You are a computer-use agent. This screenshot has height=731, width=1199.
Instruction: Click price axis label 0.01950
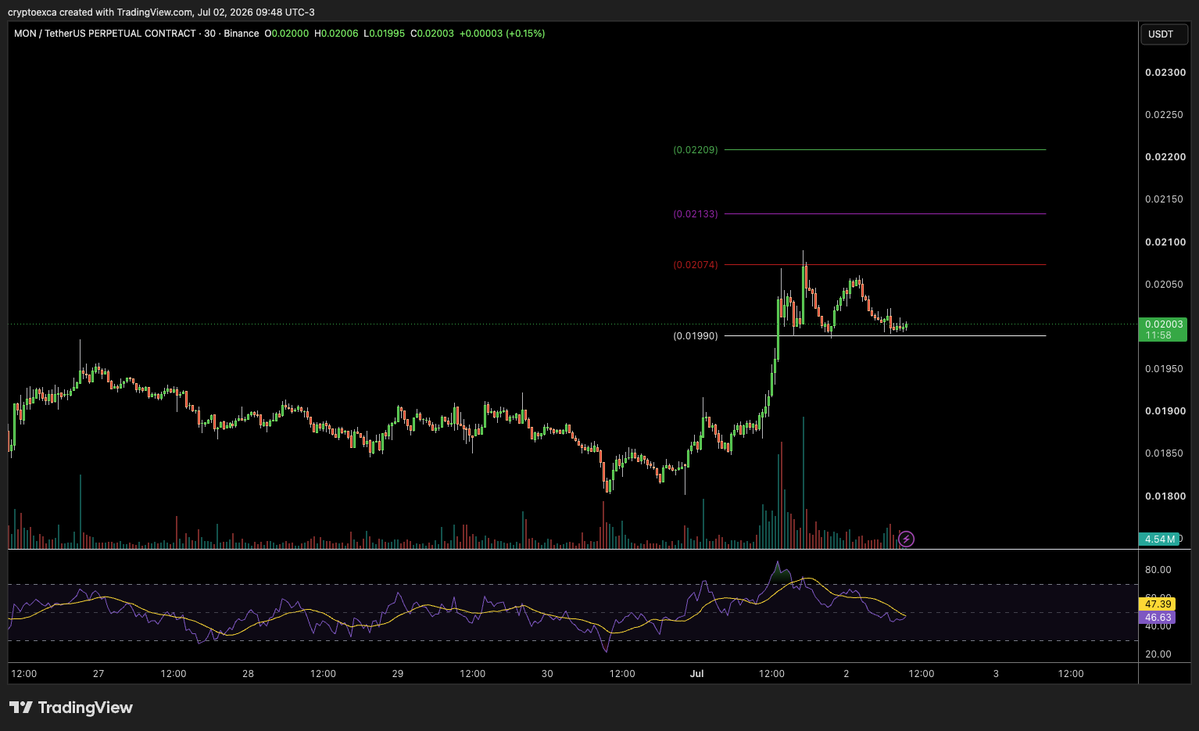(1165, 369)
